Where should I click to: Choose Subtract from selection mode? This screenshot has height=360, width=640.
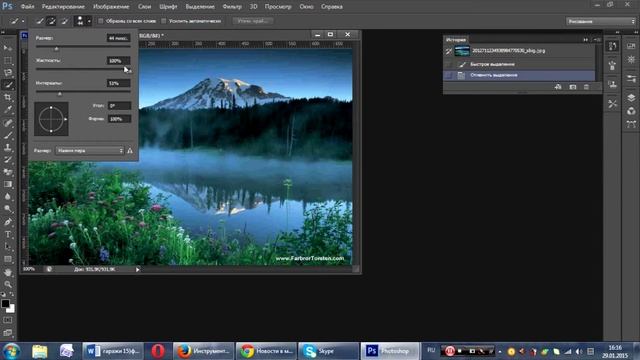click(x=64, y=21)
